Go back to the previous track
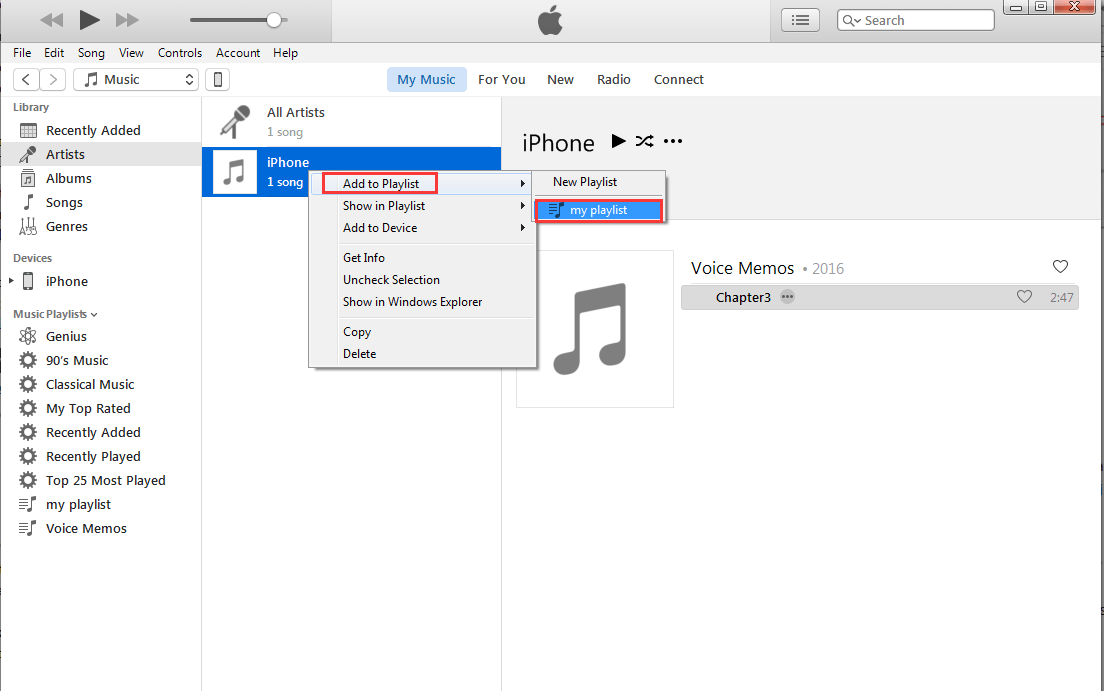Viewport: 1104px width, 691px height. click(51, 20)
